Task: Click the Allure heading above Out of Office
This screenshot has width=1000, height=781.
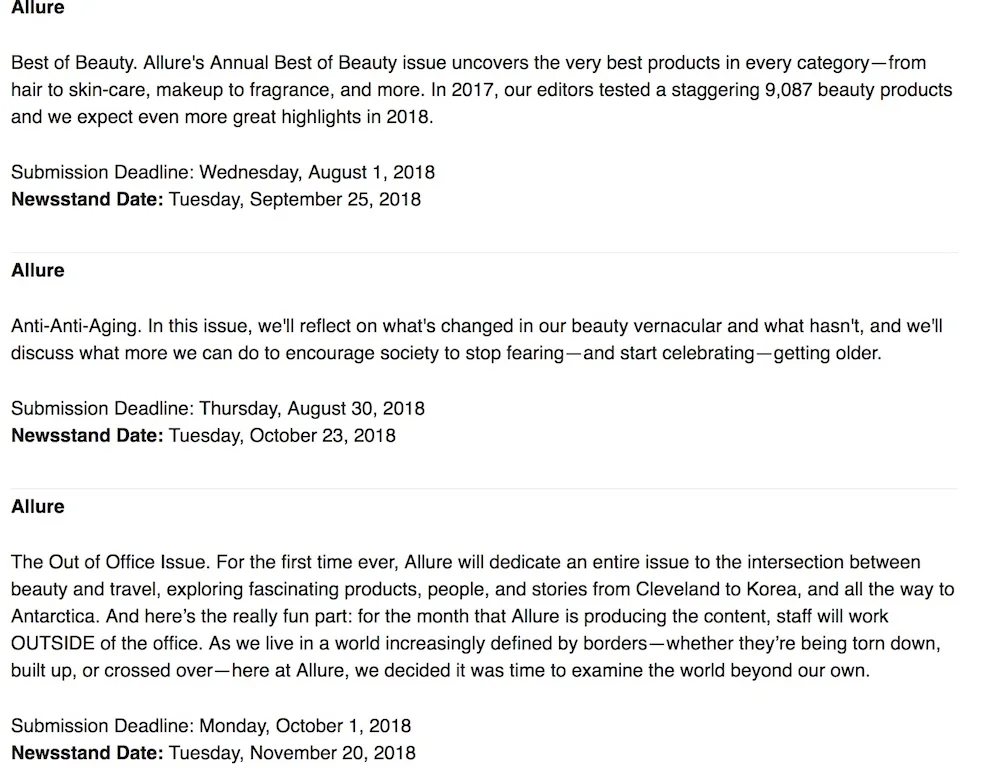Action: click(38, 506)
